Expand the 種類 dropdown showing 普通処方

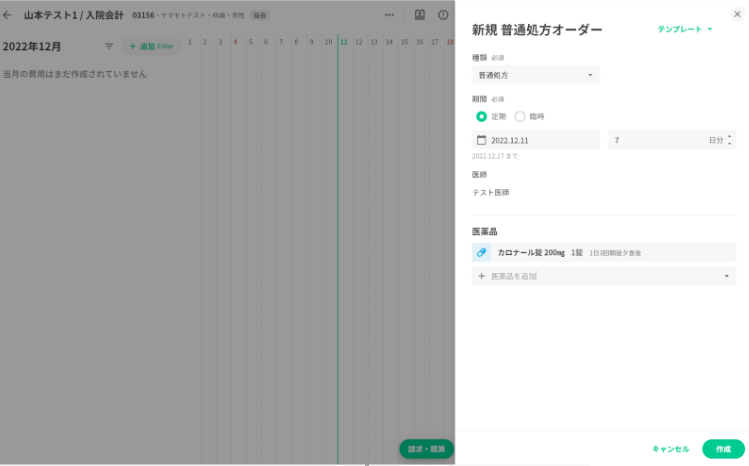tap(535, 75)
